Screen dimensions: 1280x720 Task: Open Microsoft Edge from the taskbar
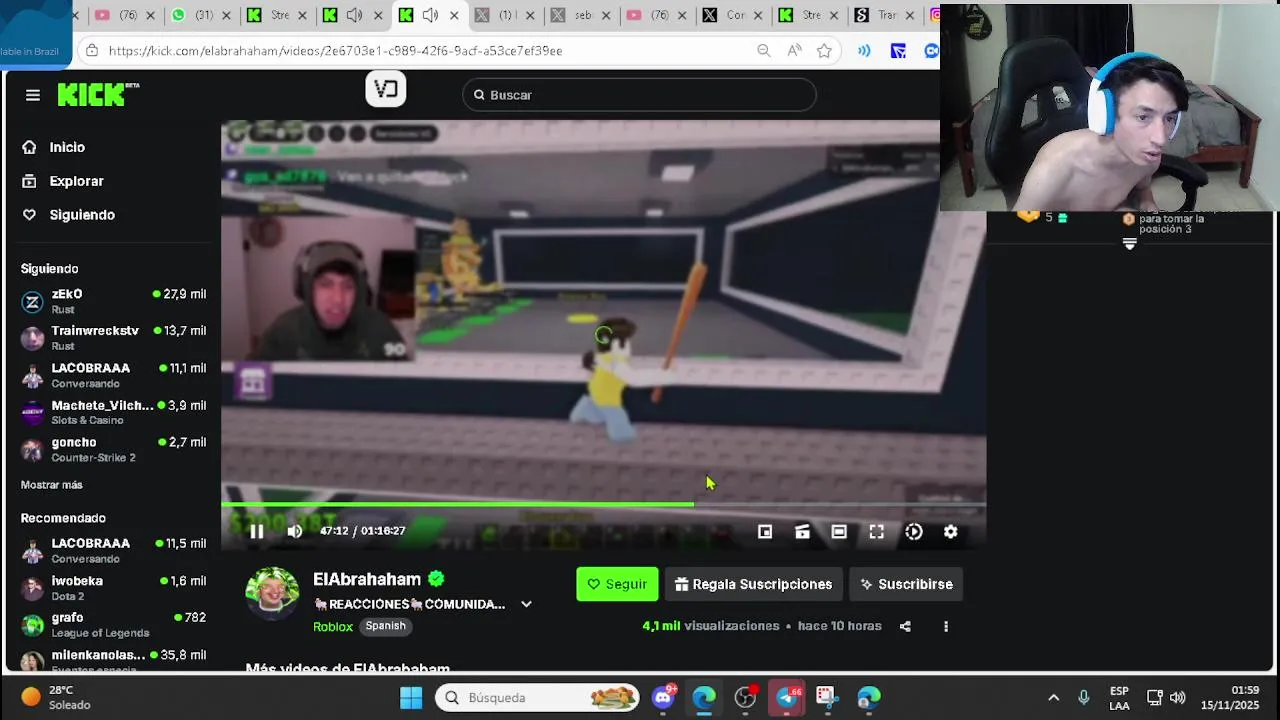(x=705, y=698)
